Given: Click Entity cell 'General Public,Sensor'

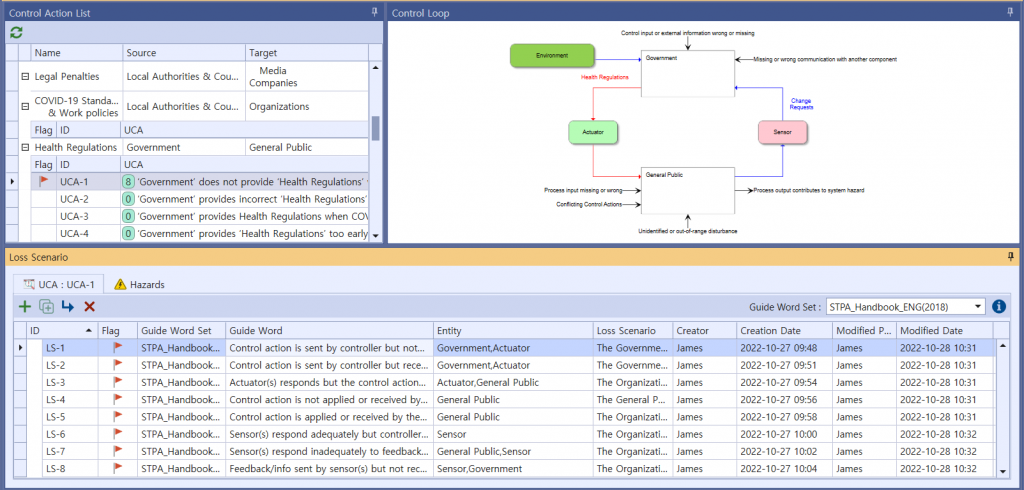Looking at the screenshot, I should coord(513,451).
